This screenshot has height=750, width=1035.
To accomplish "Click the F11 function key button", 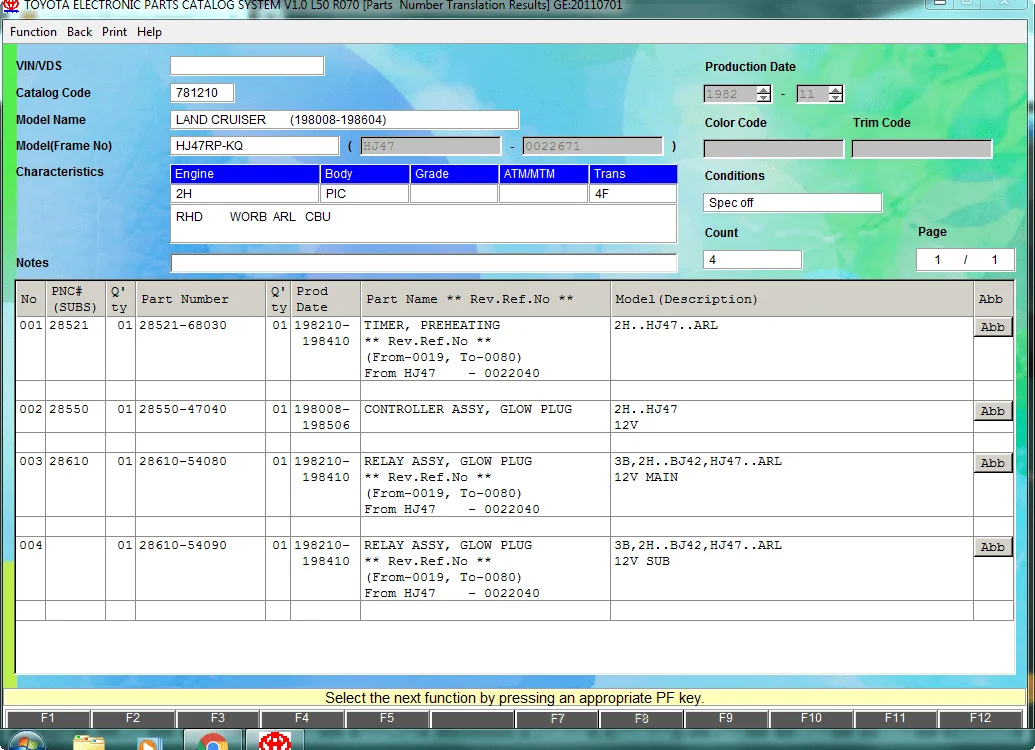I will tap(896, 718).
